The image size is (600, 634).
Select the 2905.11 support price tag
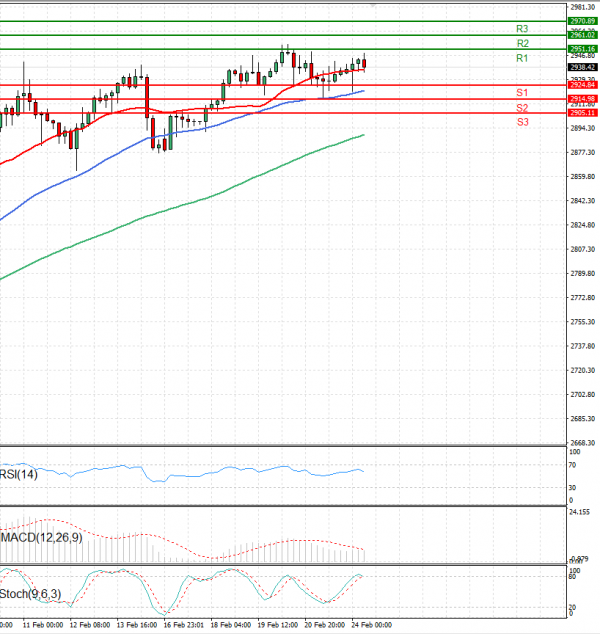[583, 113]
